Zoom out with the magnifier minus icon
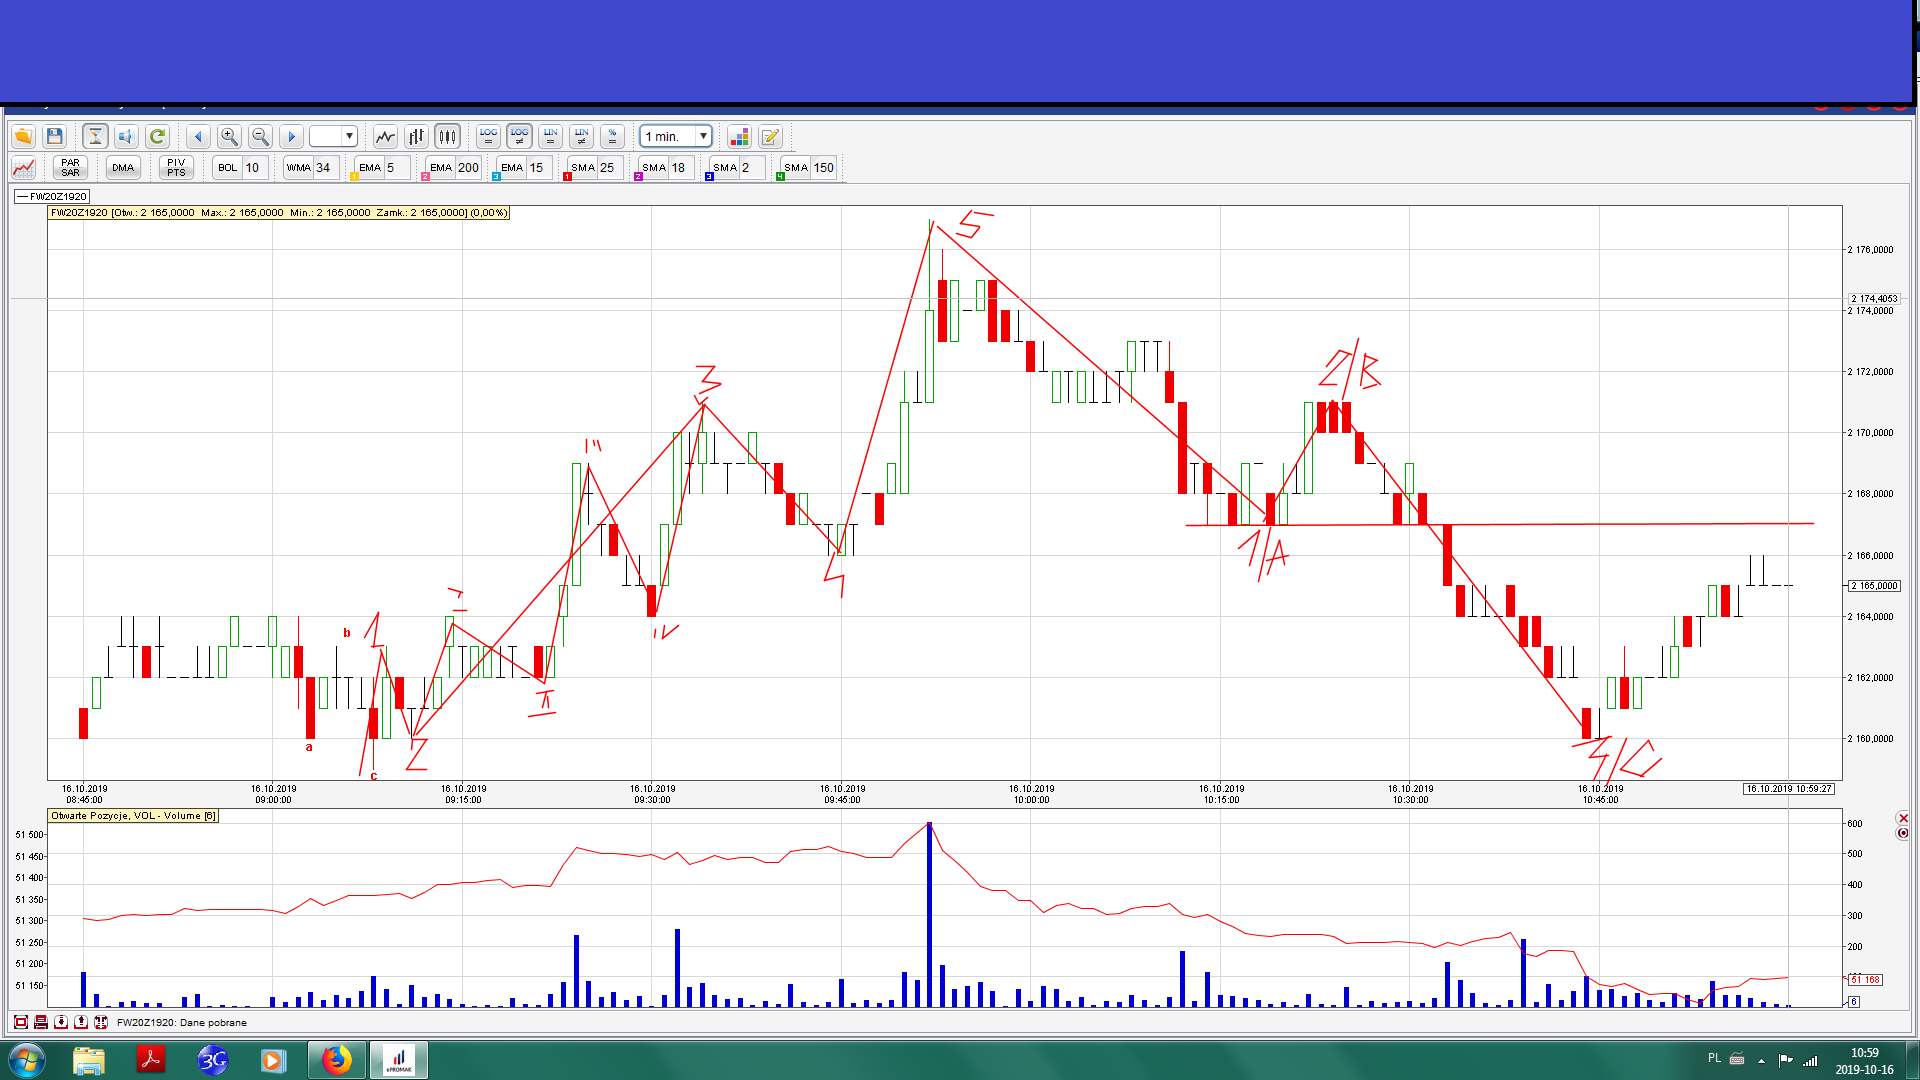Viewport: 1920px width, 1080px height. tap(260, 137)
